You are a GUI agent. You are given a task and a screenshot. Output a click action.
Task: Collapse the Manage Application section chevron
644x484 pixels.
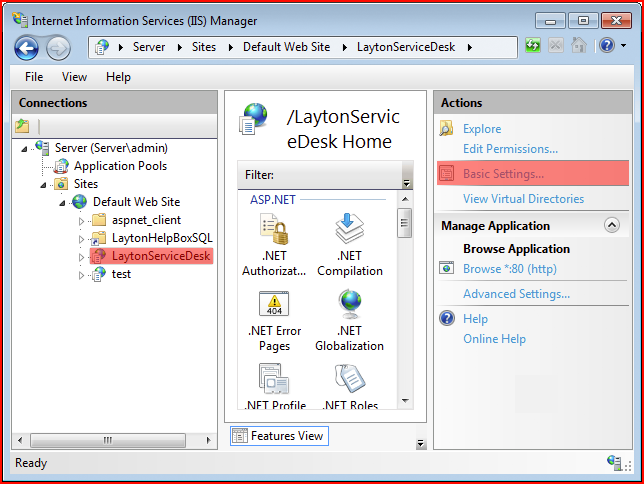(612, 225)
